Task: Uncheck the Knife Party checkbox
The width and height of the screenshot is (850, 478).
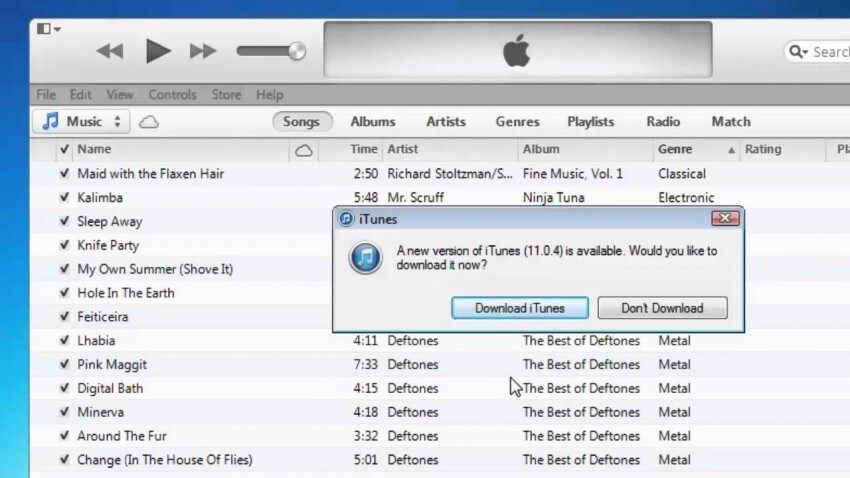Action: tap(64, 245)
